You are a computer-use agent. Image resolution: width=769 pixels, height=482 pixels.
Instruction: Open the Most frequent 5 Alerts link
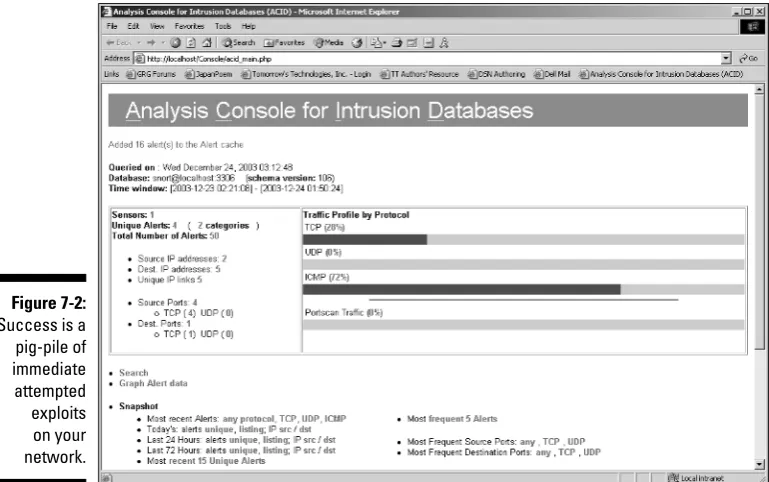(452, 419)
